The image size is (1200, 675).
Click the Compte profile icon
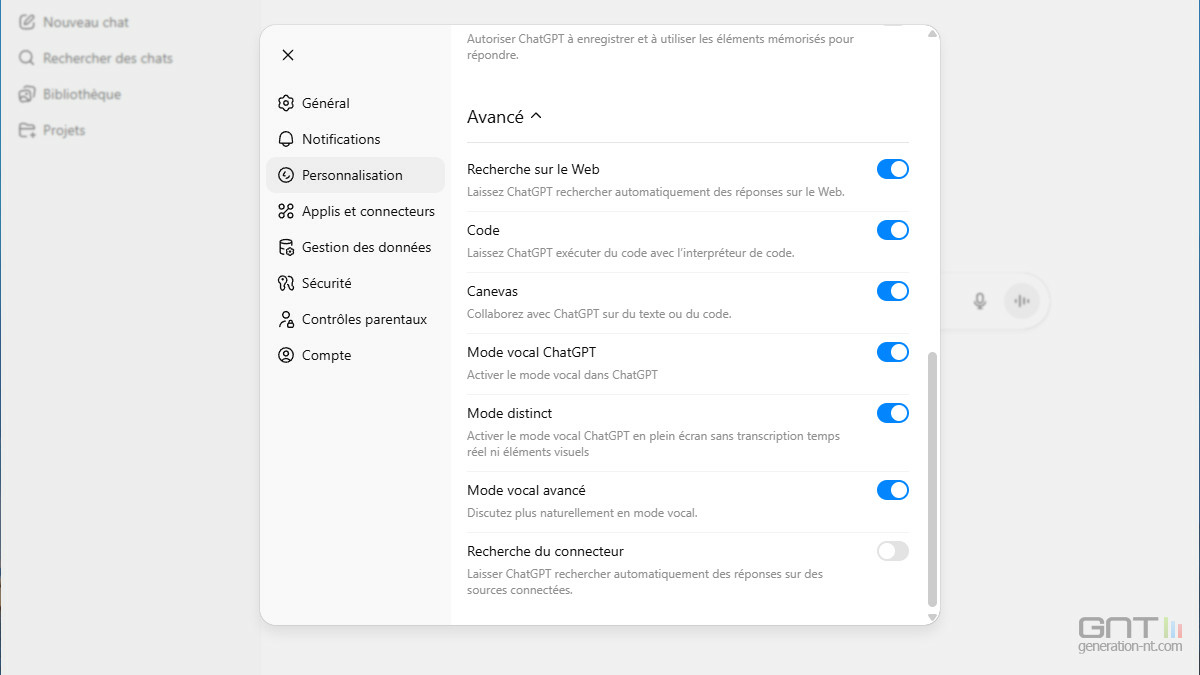click(x=286, y=355)
